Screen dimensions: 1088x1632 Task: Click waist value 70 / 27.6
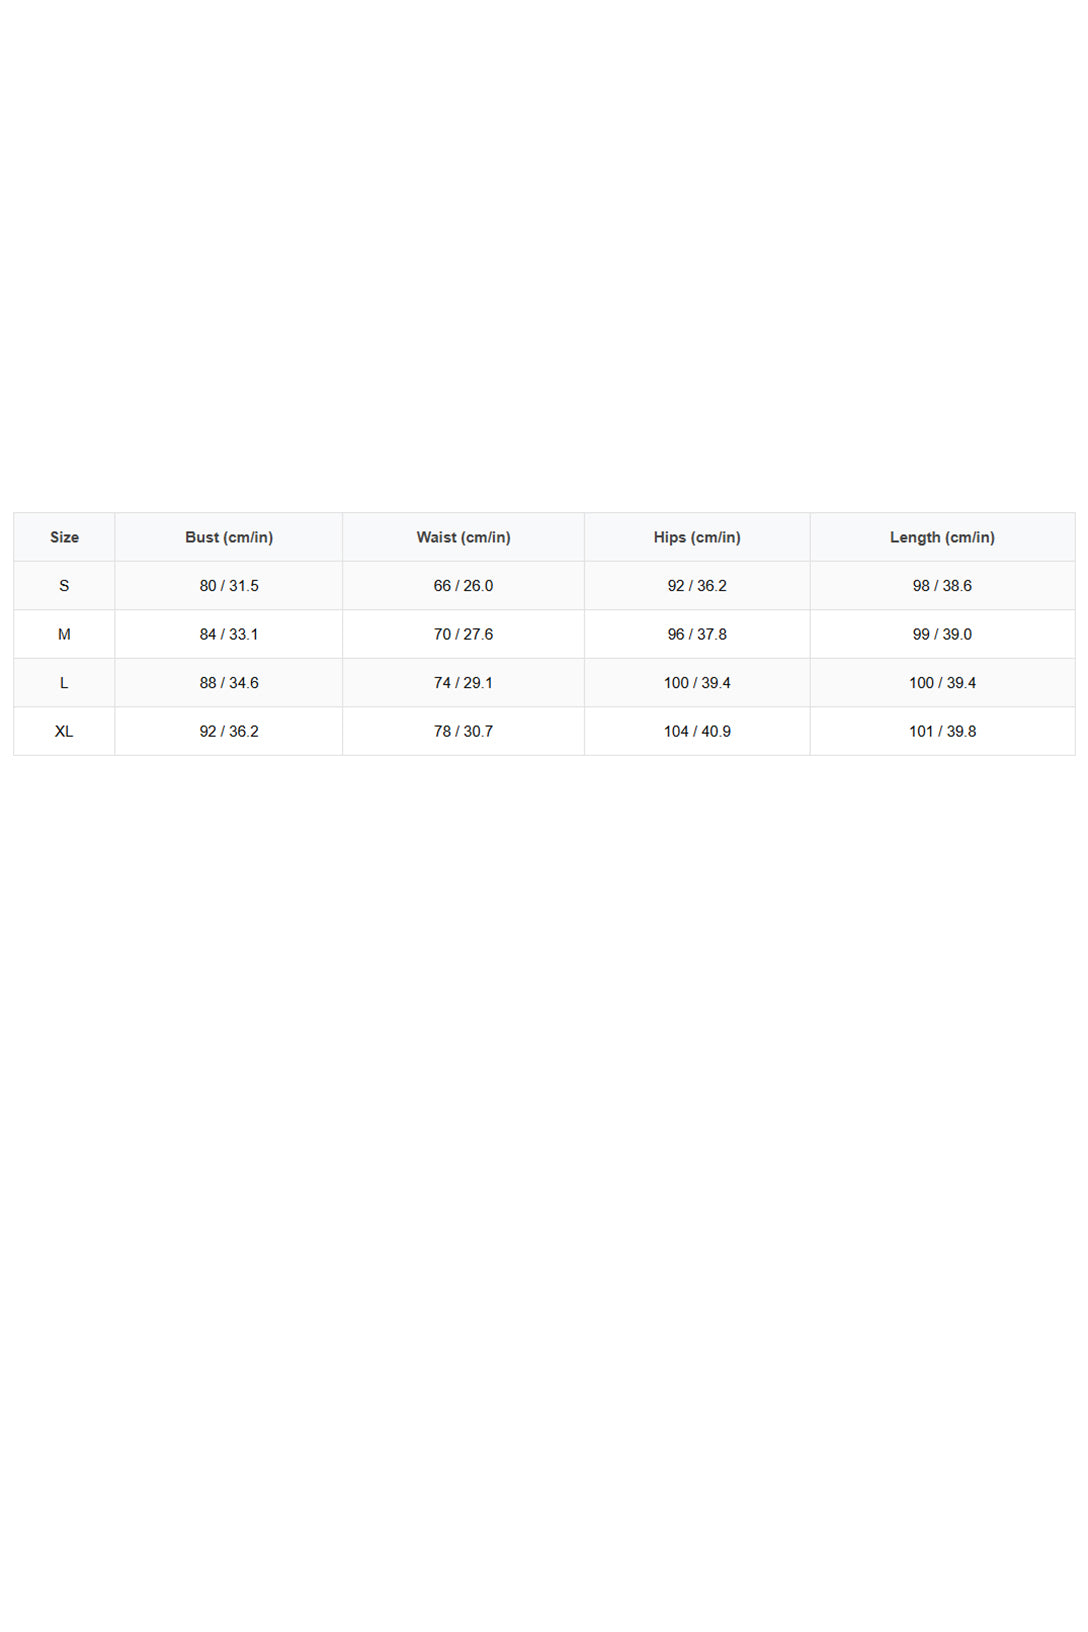[463, 634]
